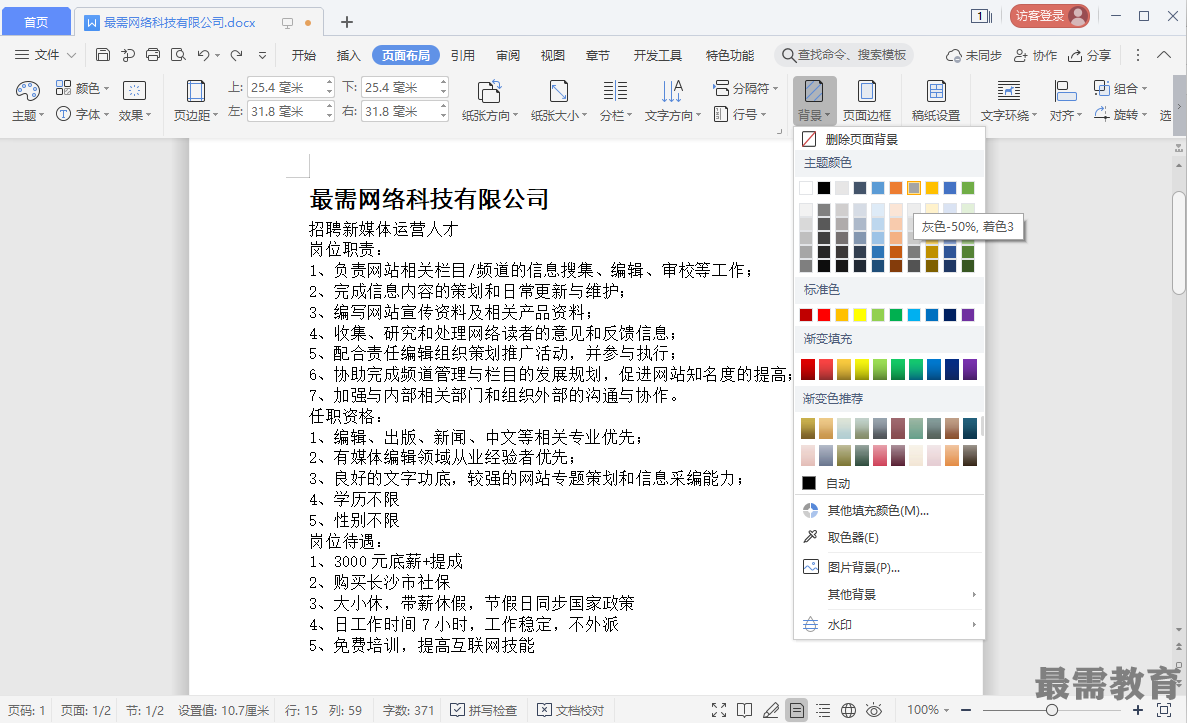The height and width of the screenshot is (723, 1187).
Task: Click the 背景 background button
Action: (815, 101)
